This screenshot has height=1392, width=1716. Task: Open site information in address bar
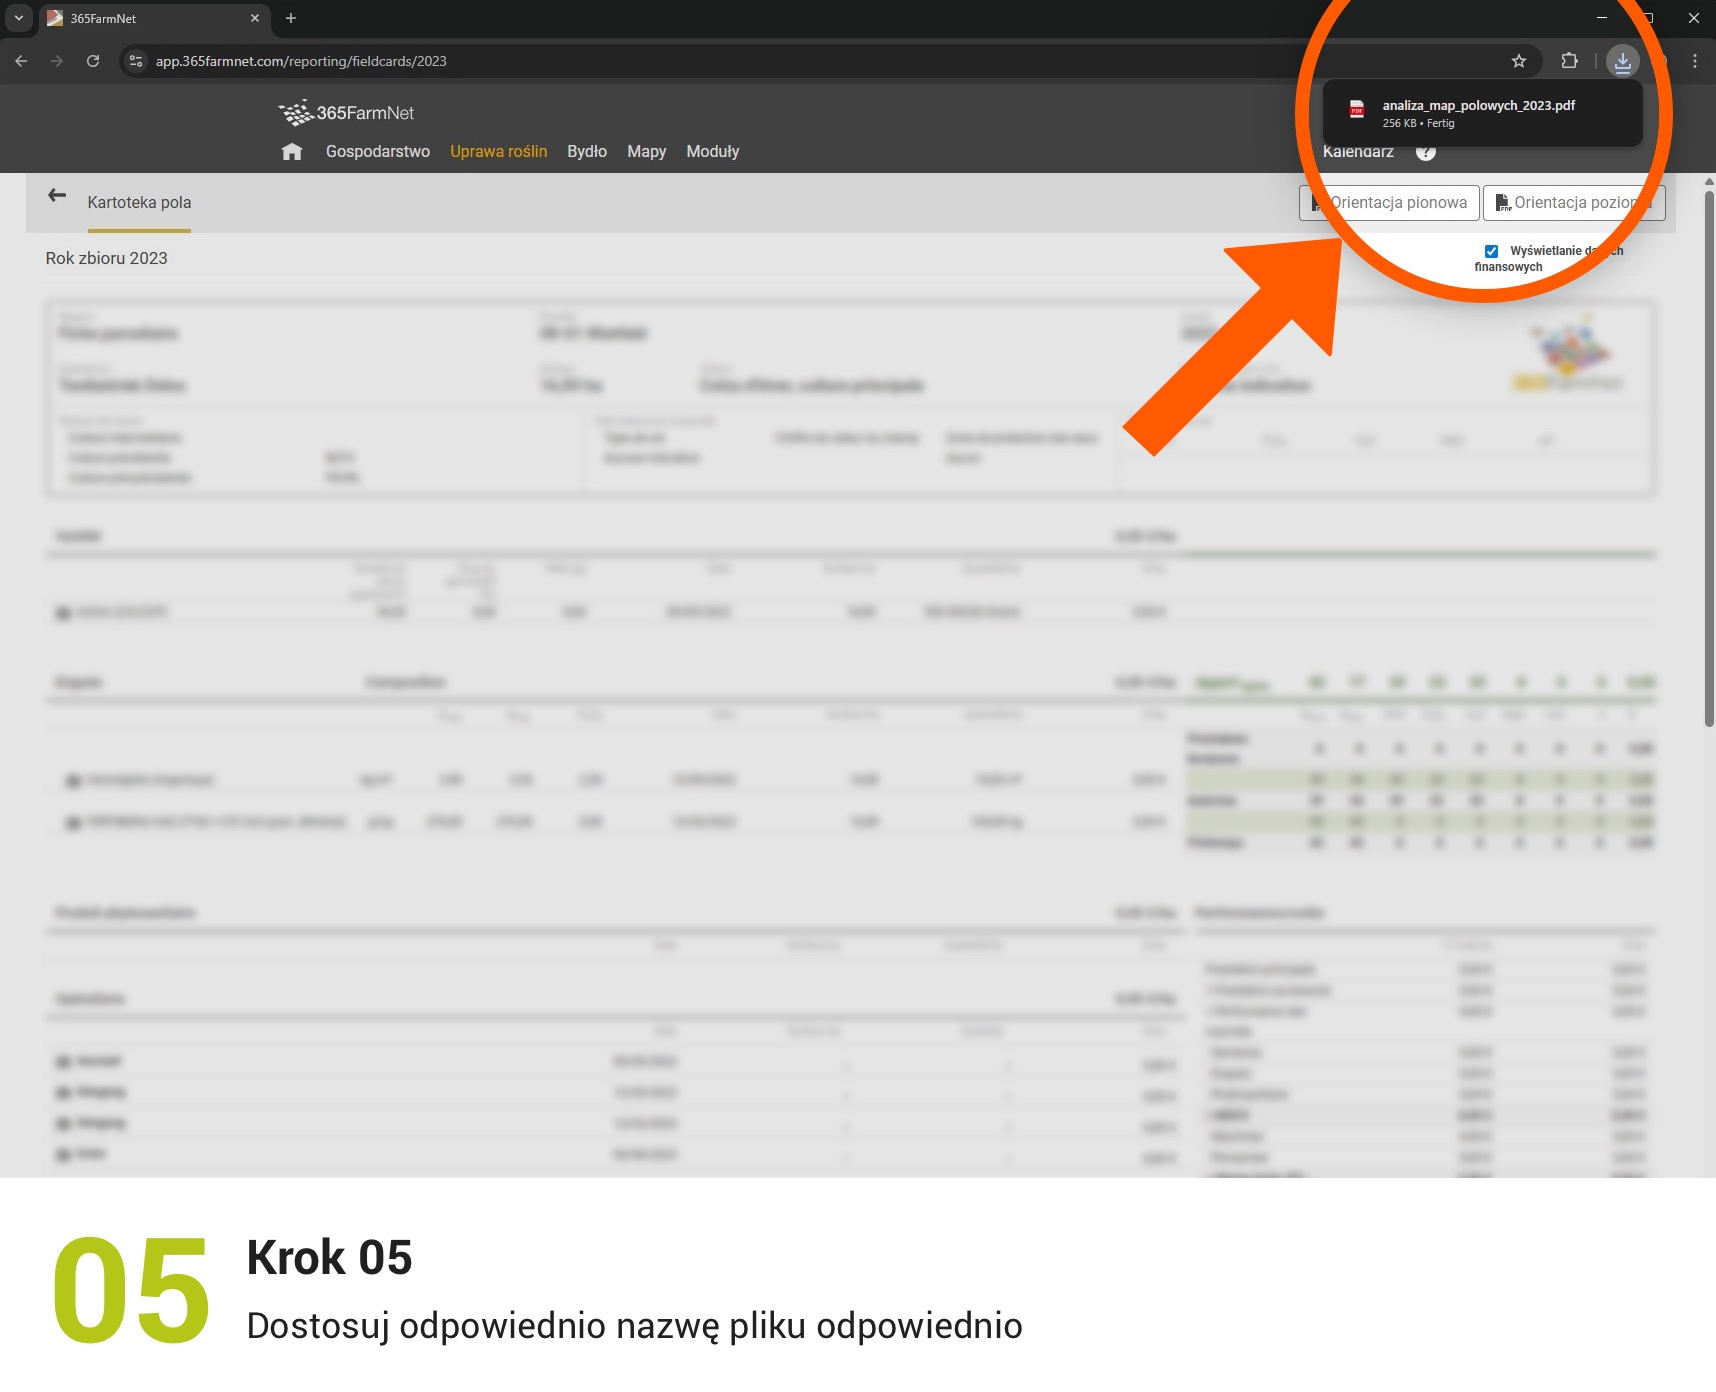pos(136,61)
